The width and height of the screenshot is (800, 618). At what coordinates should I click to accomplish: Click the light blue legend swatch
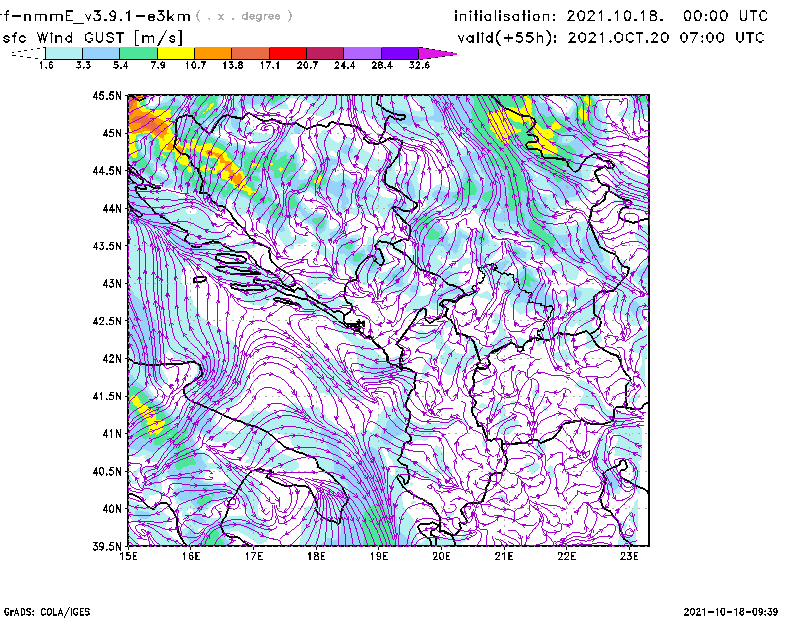point(101,53)
